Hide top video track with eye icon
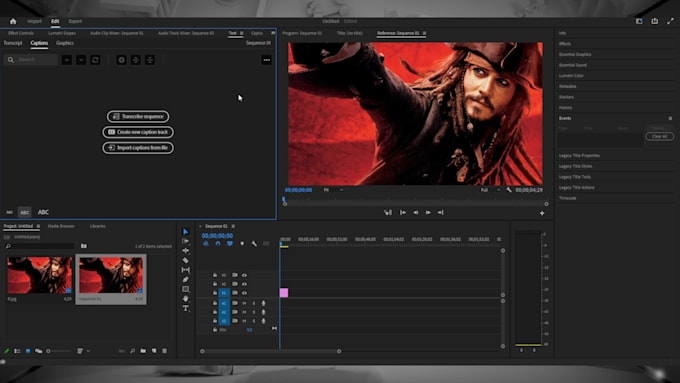This screenshot has width=680, height=383. point(244,275)
